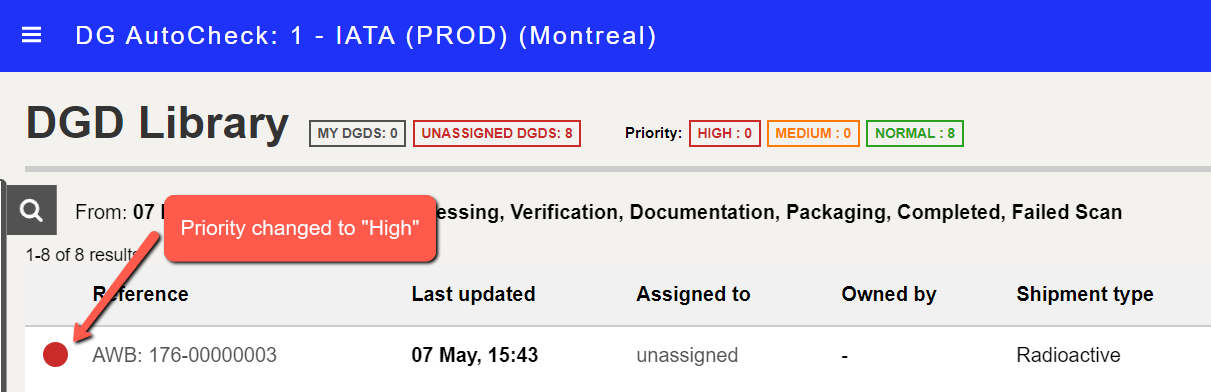This screenshot has width=1211, height=392.
Task: Open the hamburger navigation menu
Action: click(x=32, y=35)
